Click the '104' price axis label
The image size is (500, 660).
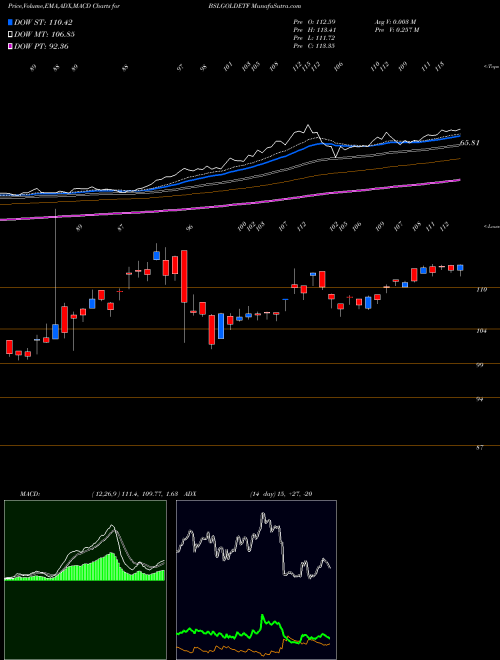pyautogui.click(x=481, y=331)
